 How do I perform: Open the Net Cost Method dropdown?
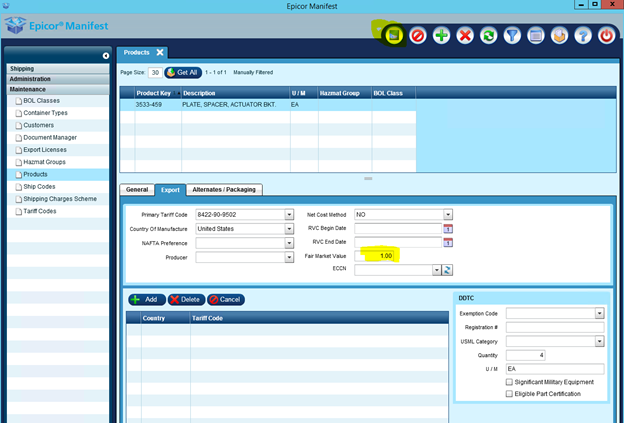[x=448, y=214]
